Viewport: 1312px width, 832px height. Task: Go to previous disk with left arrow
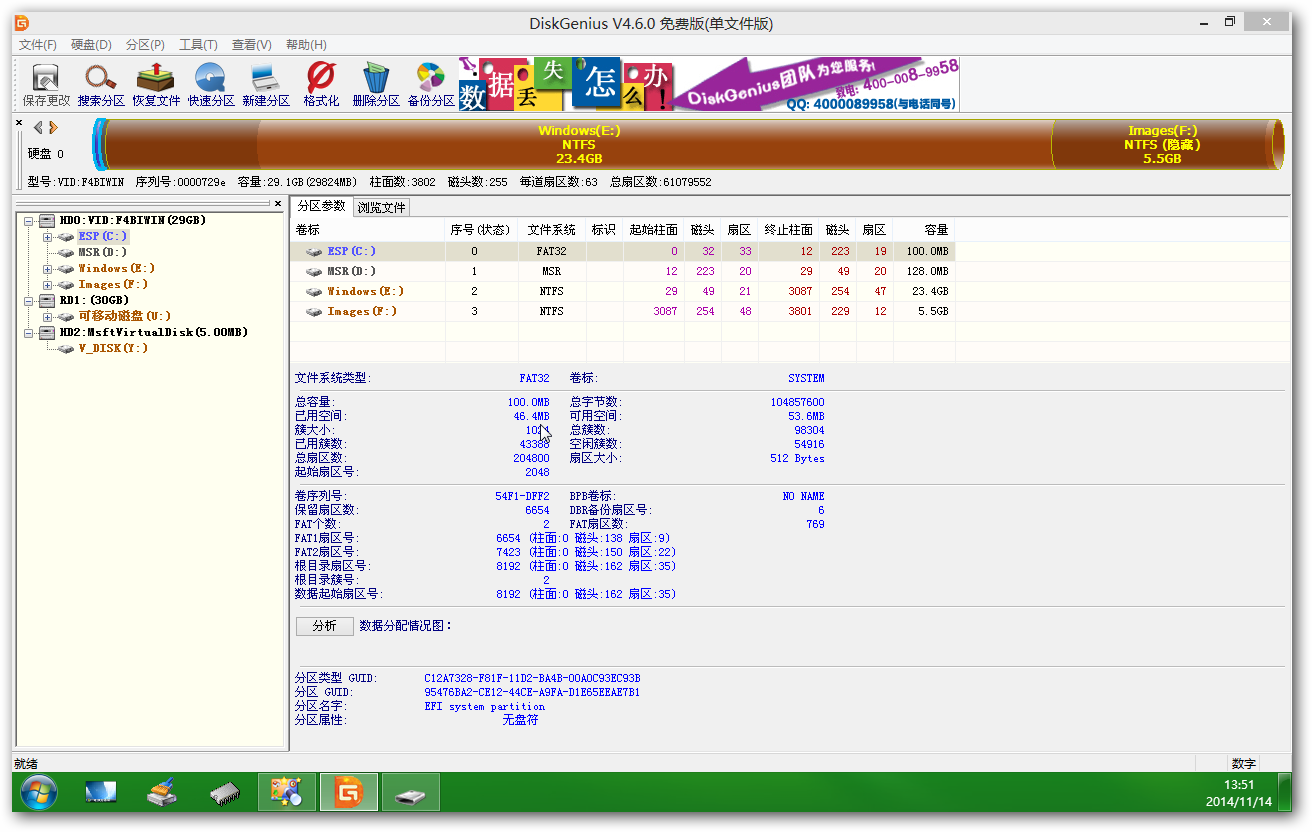pyautogui.click(x=38, y=127)
